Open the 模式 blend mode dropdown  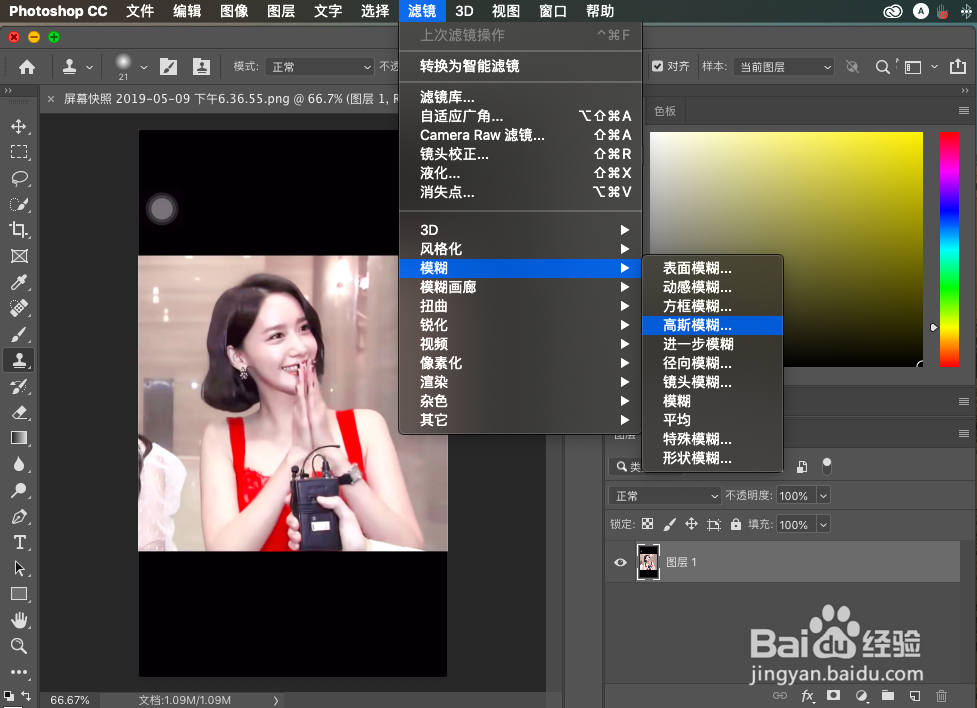tap(321, 67)
